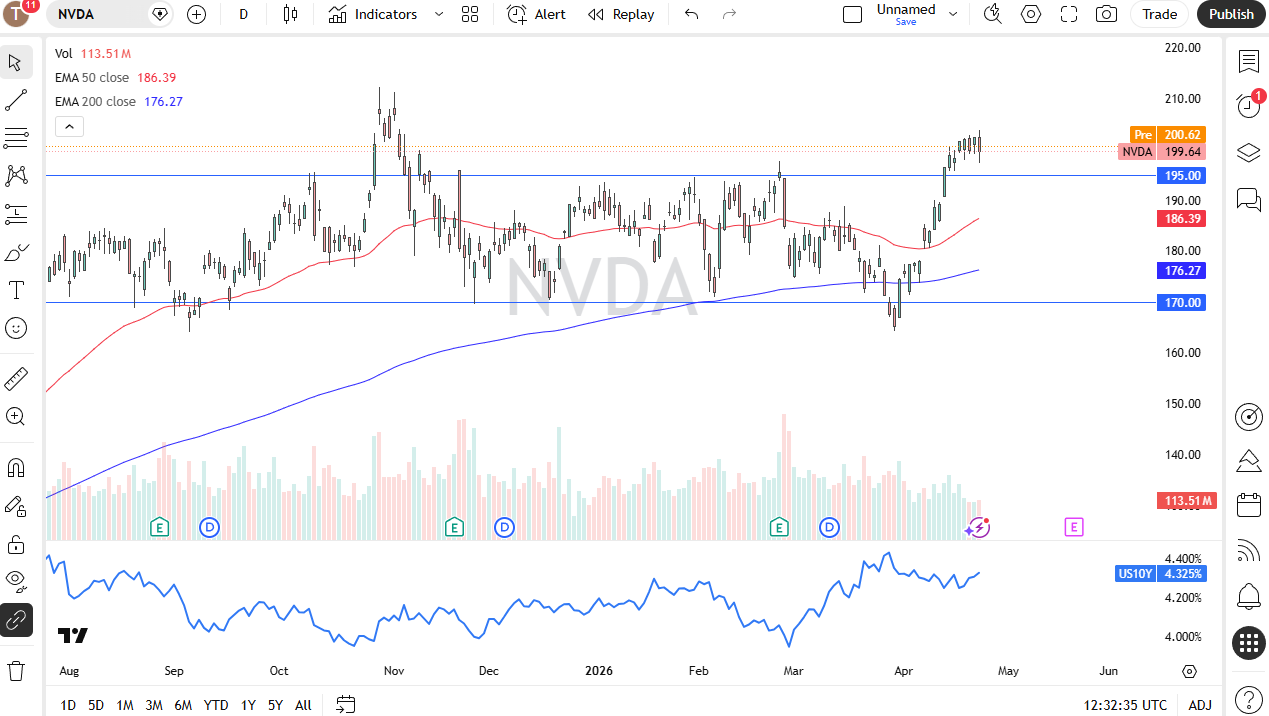Image resolution: width=1269 pixels, height=716 pixels.
Task: Open the user profile avatar menu
Action: [x=17, y=14]
